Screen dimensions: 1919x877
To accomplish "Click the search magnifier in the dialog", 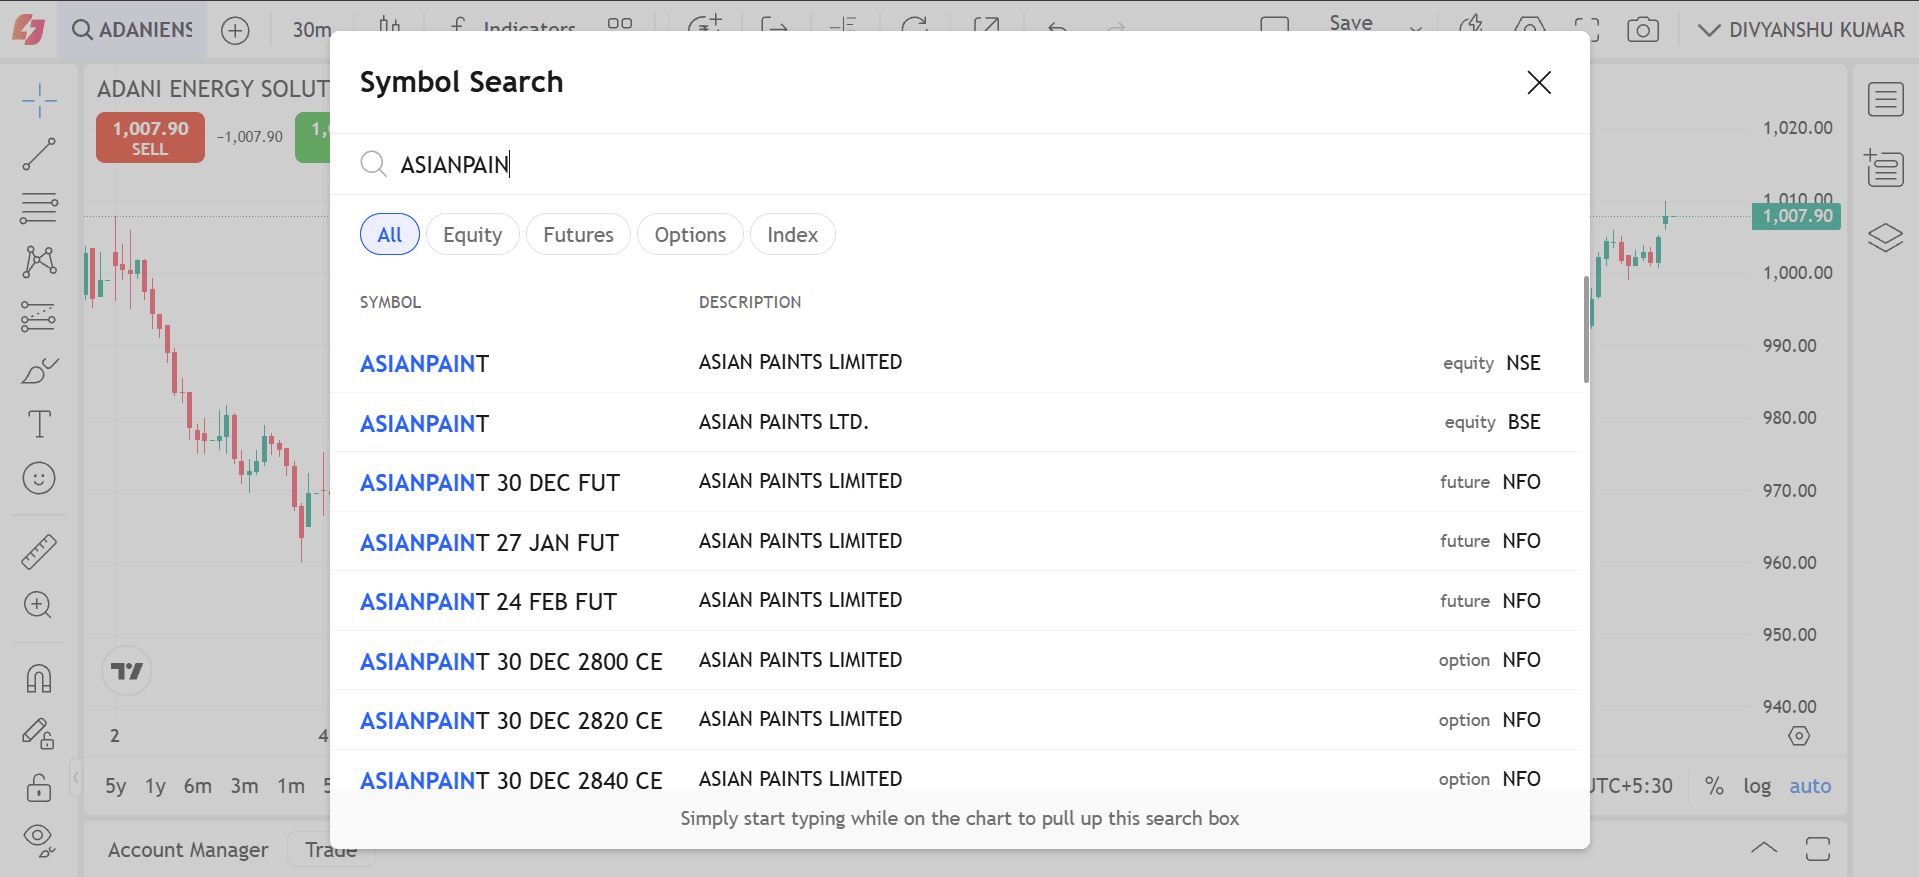I will pos(373,164).
